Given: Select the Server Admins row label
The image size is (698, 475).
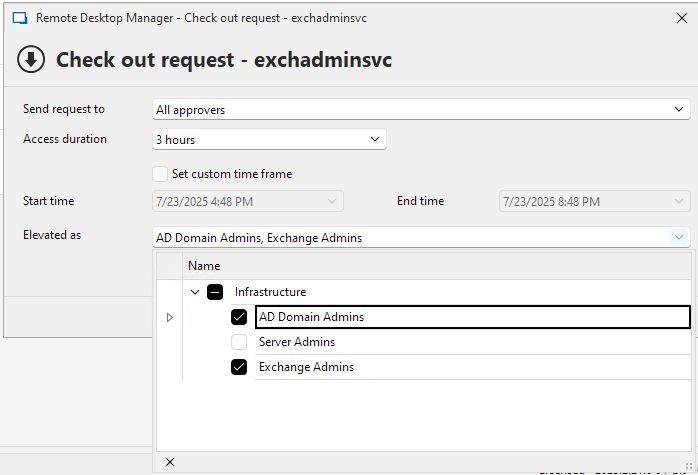Looking at the screenshot, I should (297, 342).
